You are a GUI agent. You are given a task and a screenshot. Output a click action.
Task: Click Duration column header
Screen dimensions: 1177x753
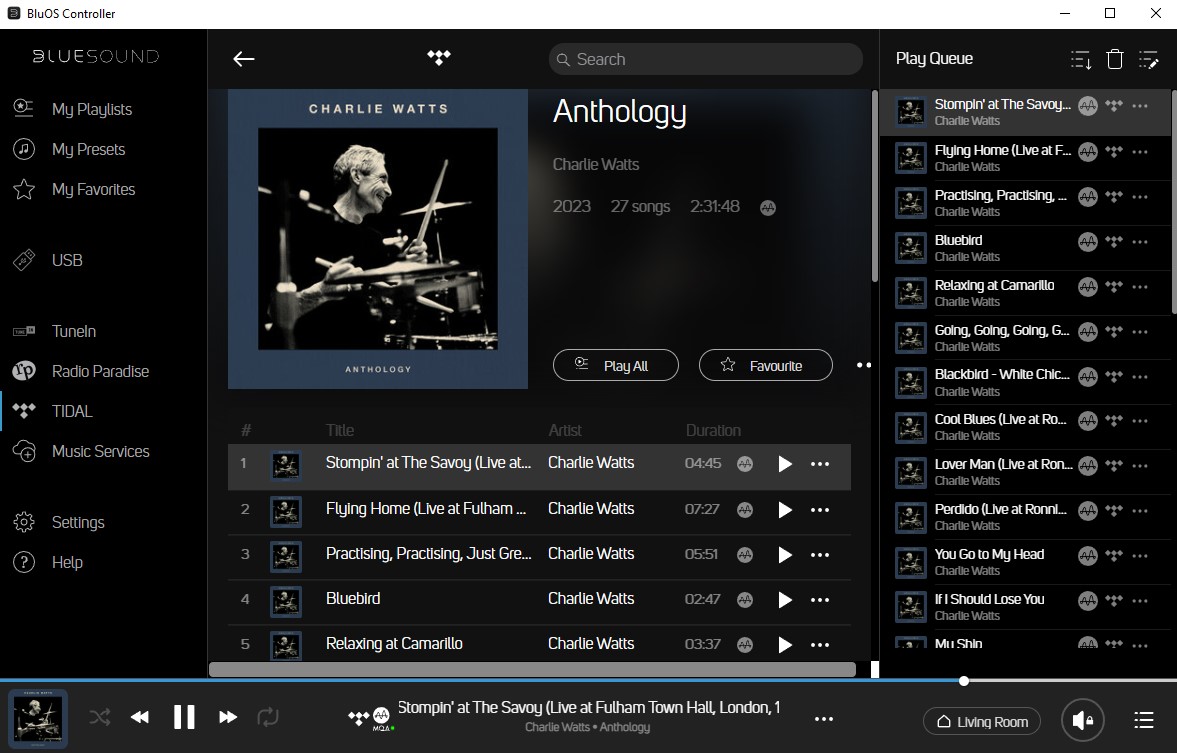[x=713, y=430]
